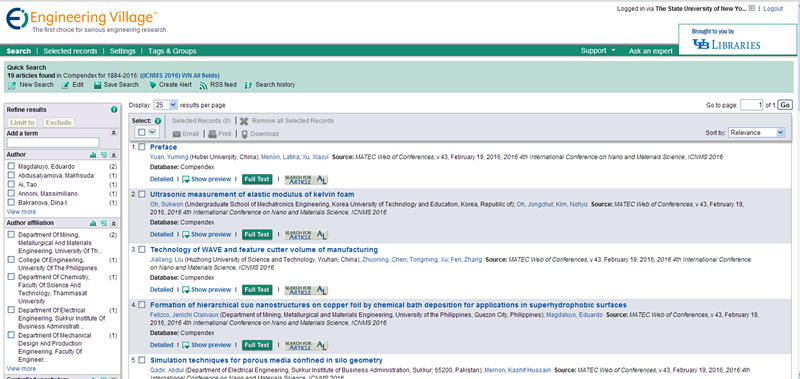Toggle the select-all records checkbox
The height and width of the screenshot is (379, 800).
tap(141, 132)
